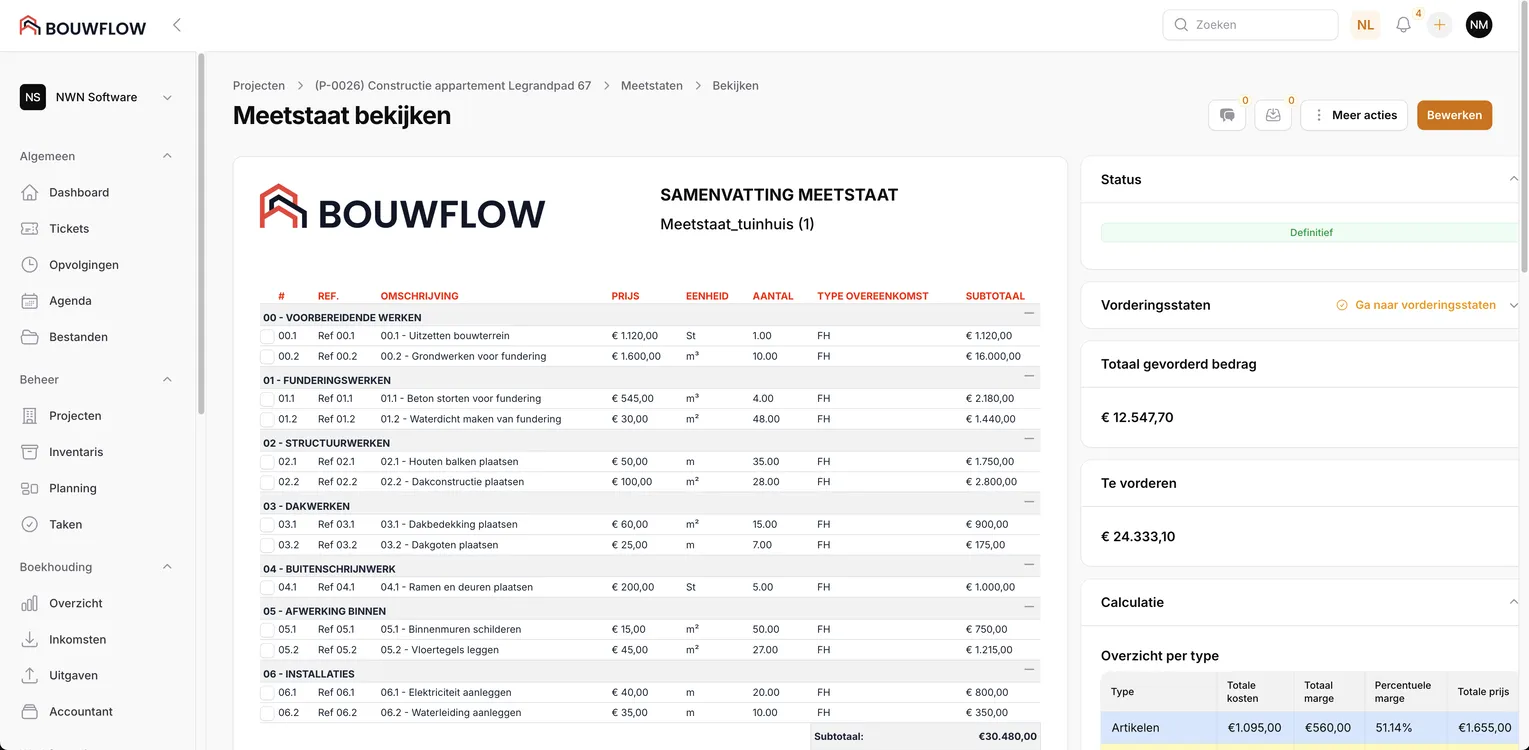The height and width of the screenshot is (750, 1529).
Task: Collapse the 01 - Funderingswerken group
Action: coord(1028,376)
